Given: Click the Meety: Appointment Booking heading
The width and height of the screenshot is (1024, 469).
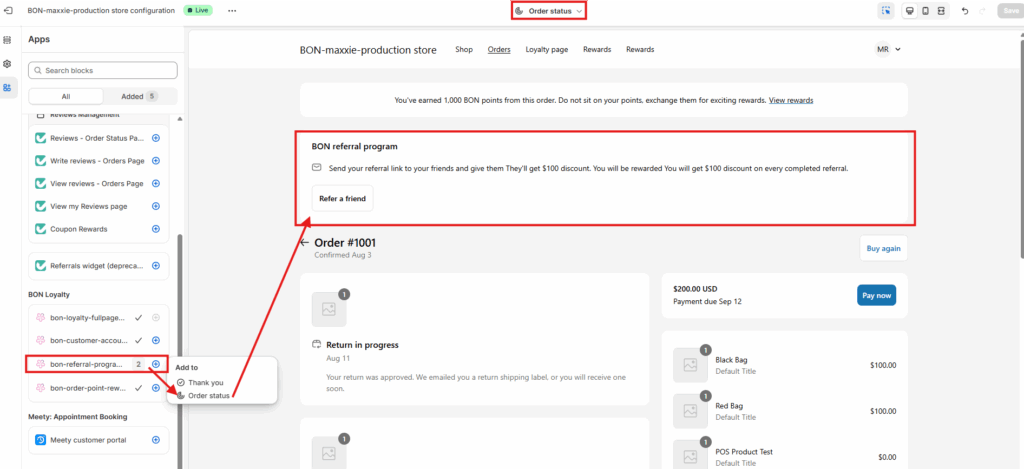Looking at the screenshot, I should [78, 417].
